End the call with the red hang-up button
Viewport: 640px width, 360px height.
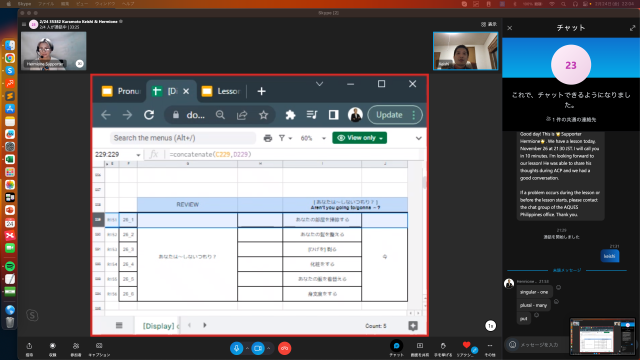(x=284, y=348)
